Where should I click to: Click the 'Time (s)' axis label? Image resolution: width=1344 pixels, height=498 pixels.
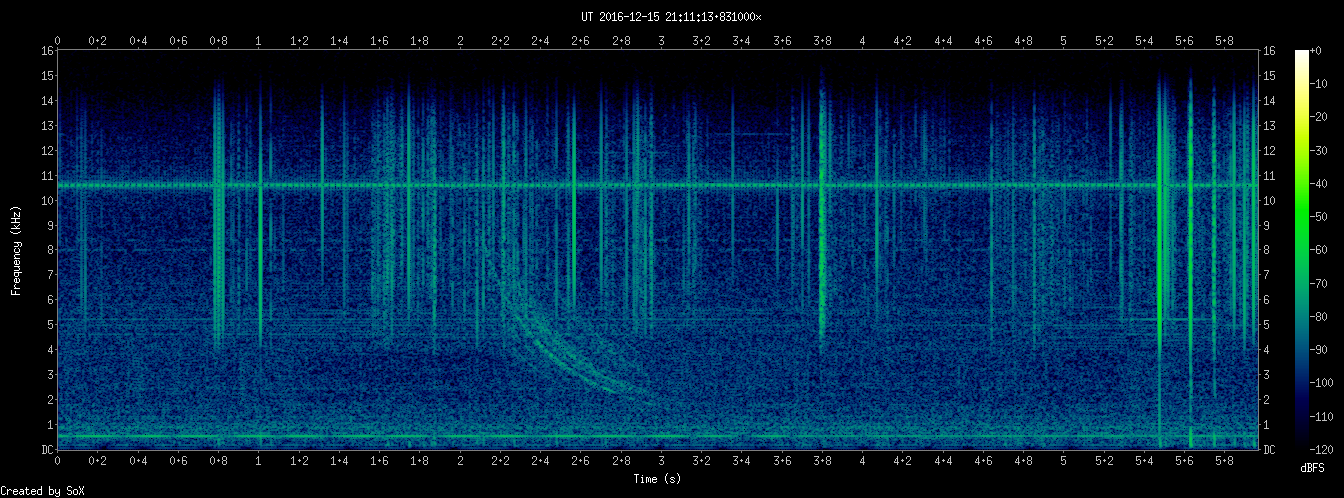pyautogui.click(x=657, y=479)
